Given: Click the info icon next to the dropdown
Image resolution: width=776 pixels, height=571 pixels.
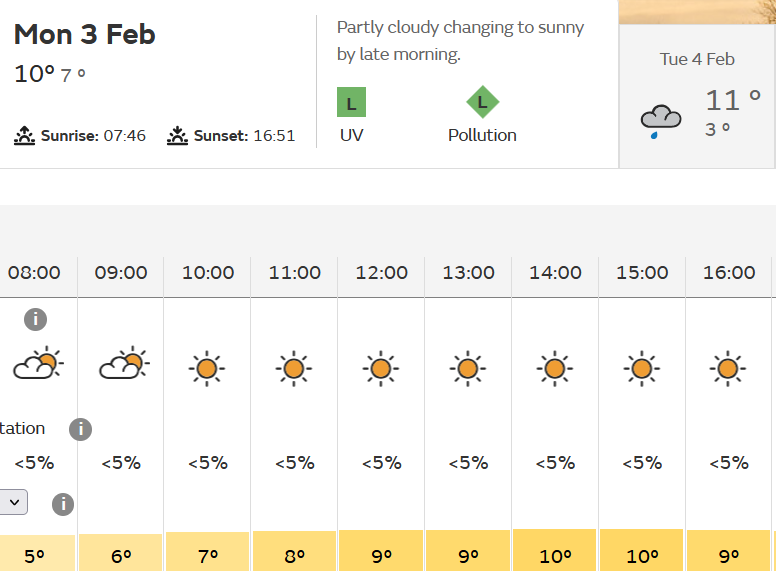Looking at the screenshot, I should coord(62,504).
